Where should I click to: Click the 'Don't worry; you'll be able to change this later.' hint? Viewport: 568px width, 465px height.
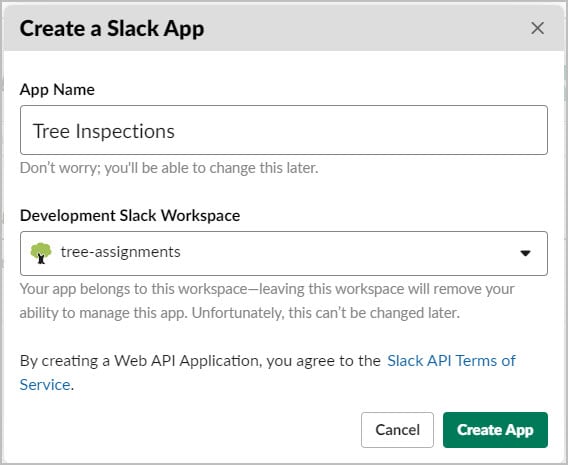169,168
